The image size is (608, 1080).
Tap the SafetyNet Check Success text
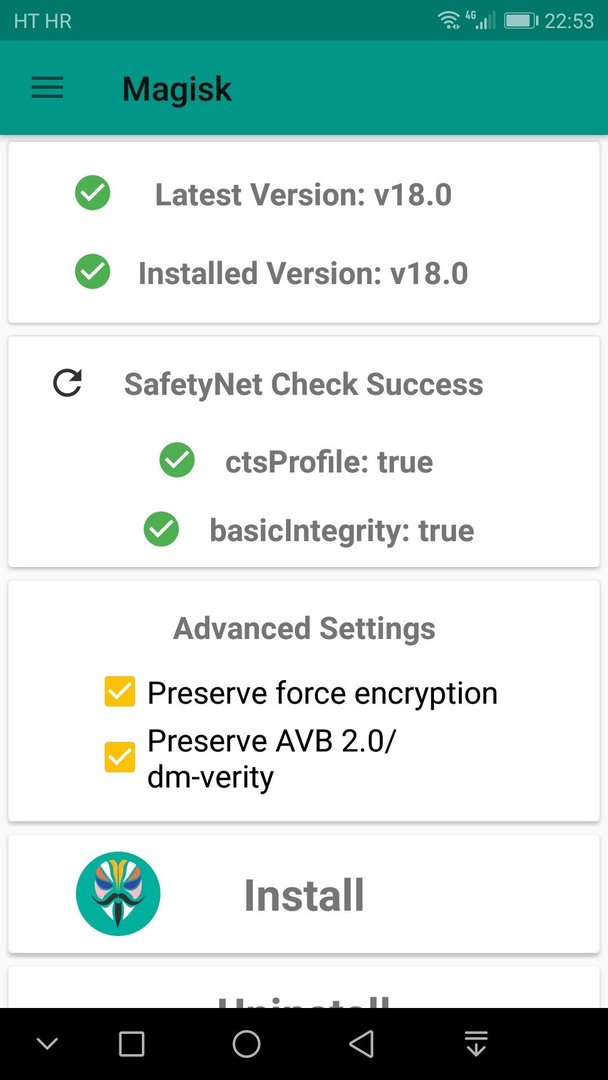tap(304, 384)
